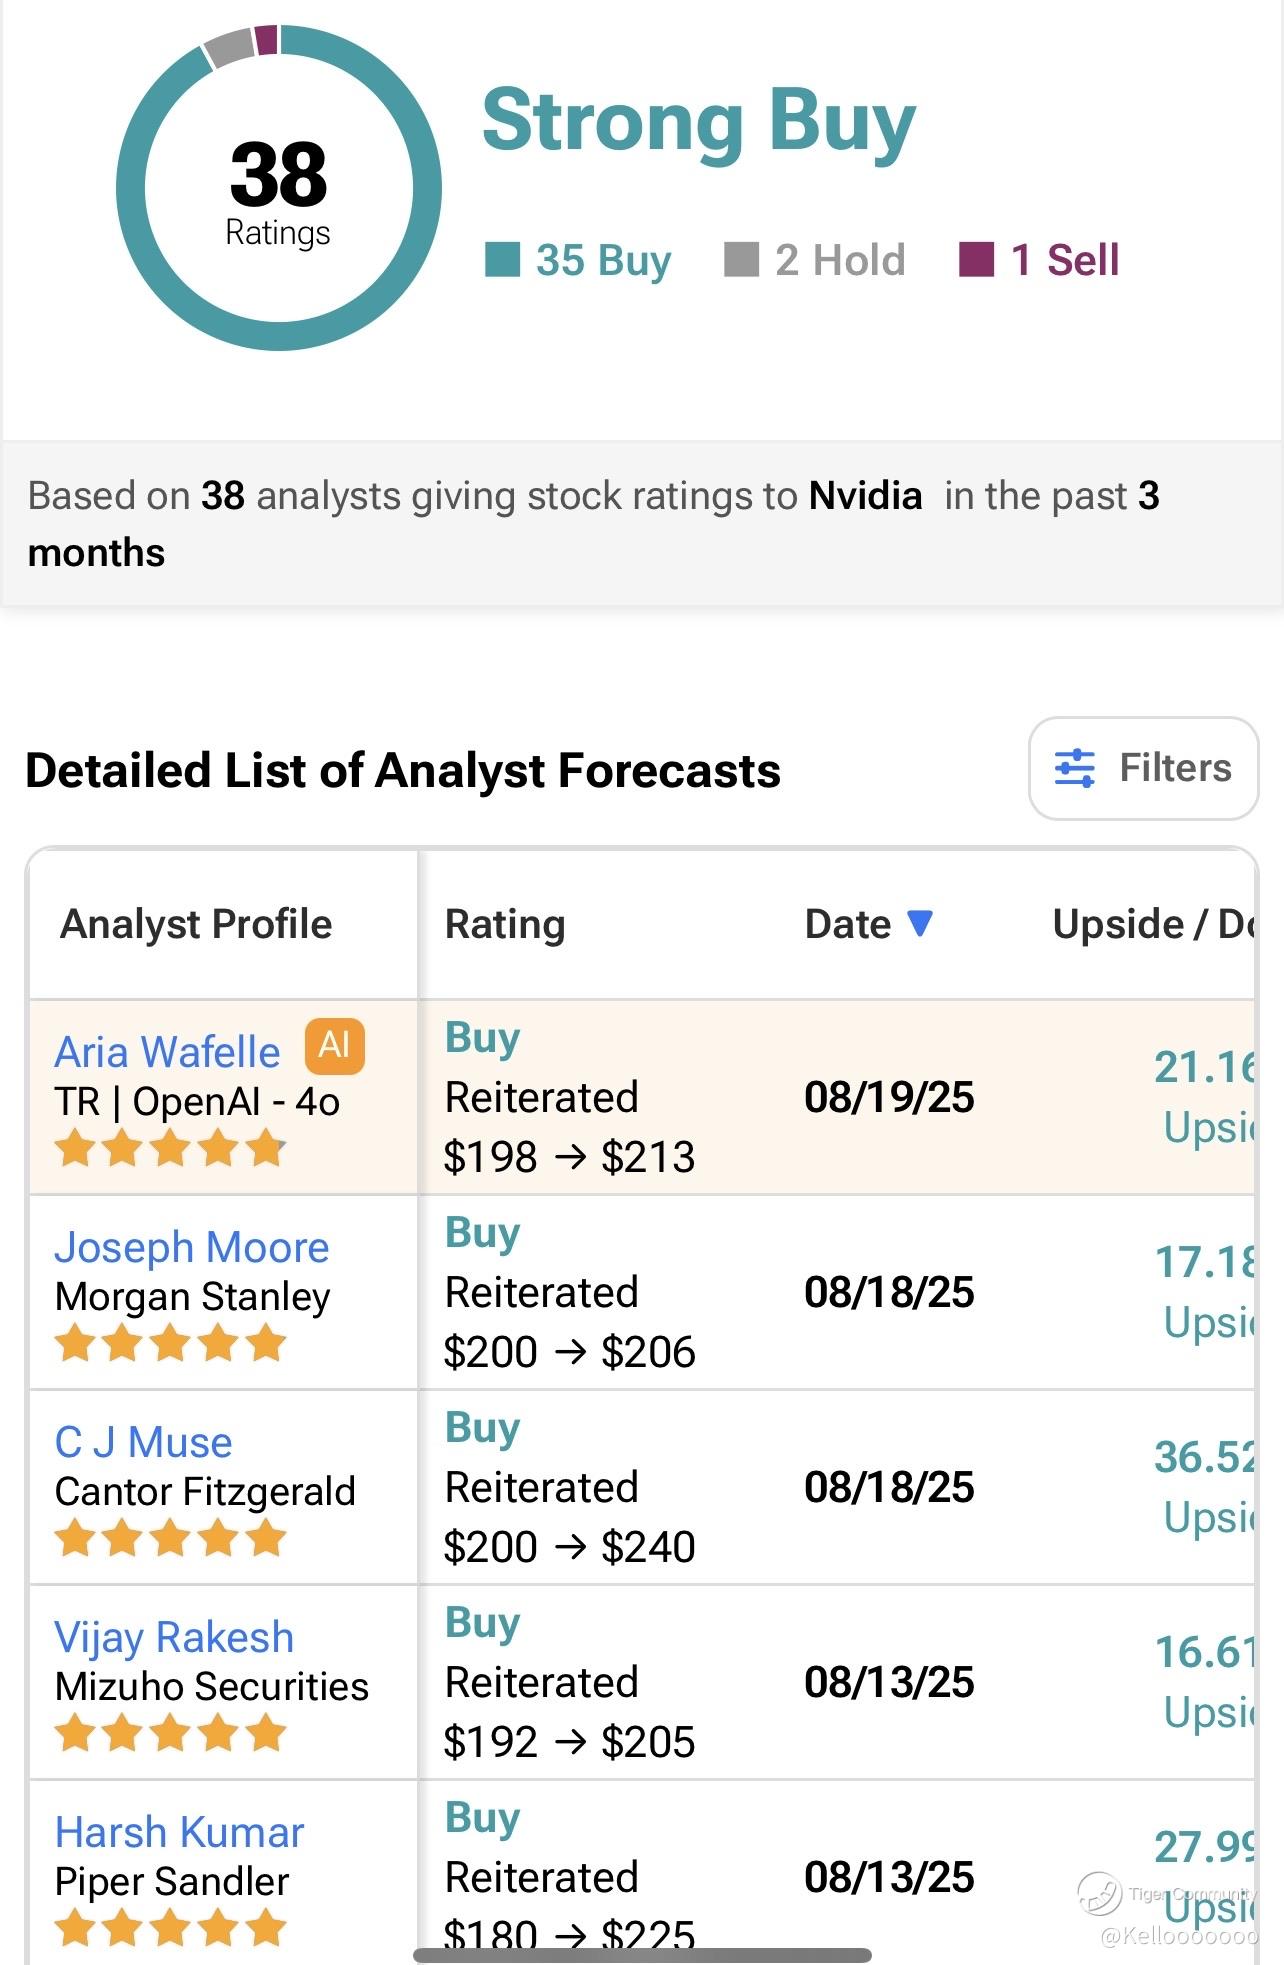Click the orange AI badge

(x=334, y=1045)
